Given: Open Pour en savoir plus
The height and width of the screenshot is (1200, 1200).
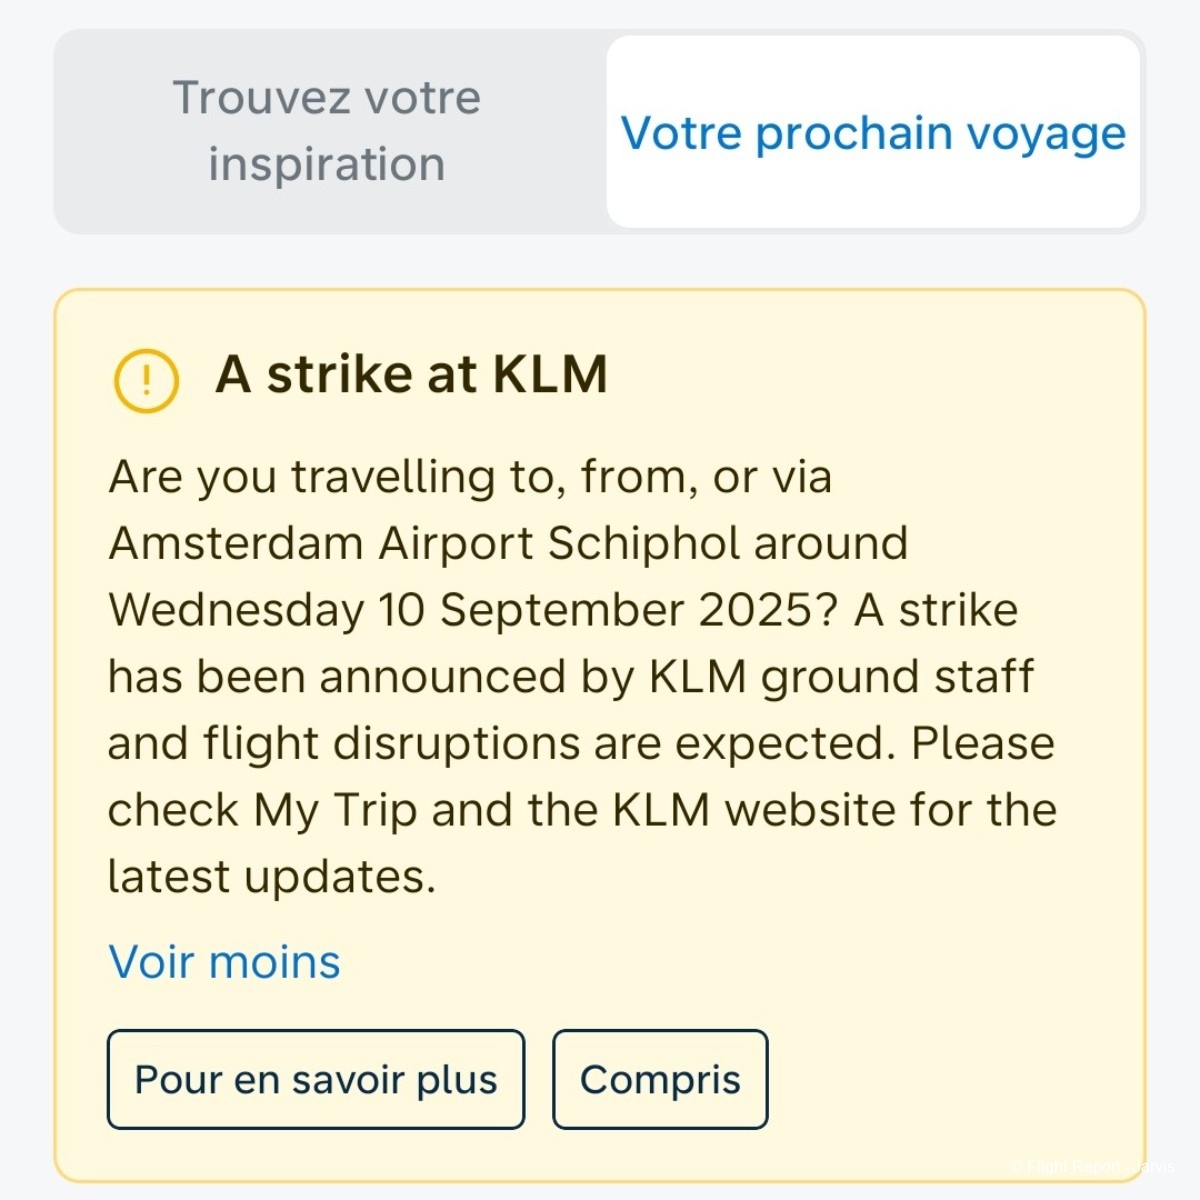Looking at the screenshot, I should point(316,1080).
